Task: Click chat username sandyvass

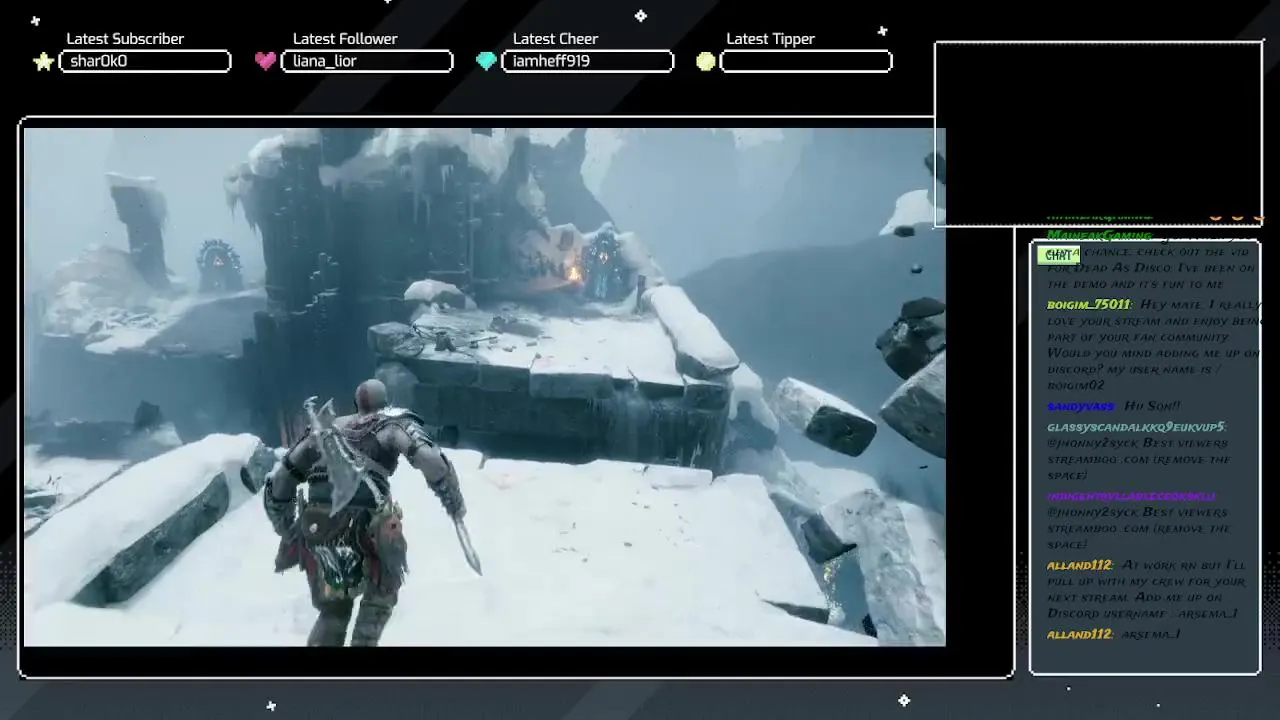Action: pyautogui.click(x=1080, y=407)
